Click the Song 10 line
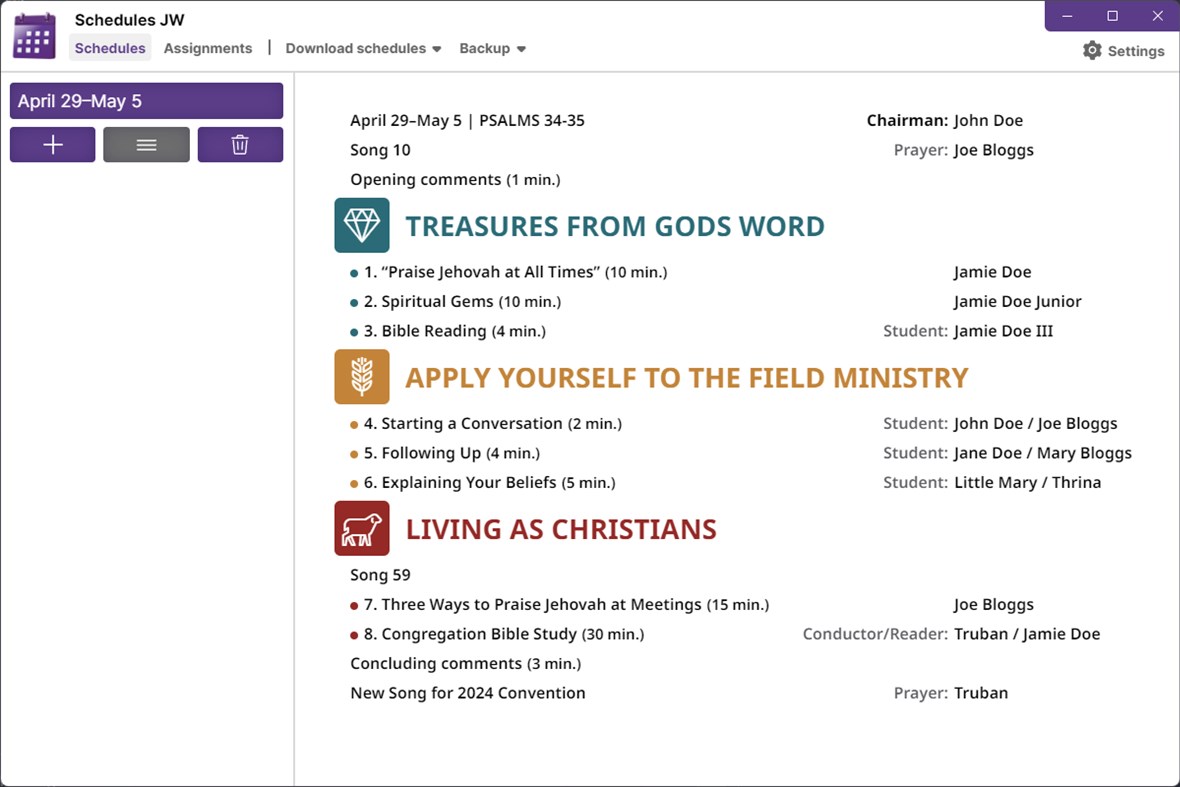The width and height of the screenshot is (1180, 787). pyautogui.click(x=380, y=150)
